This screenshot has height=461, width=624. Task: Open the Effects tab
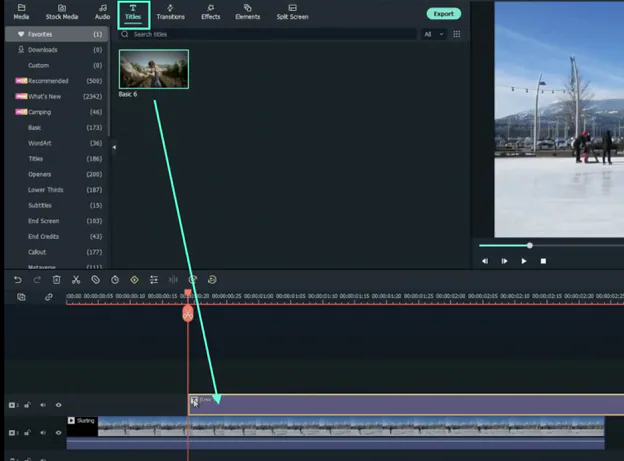211,12
